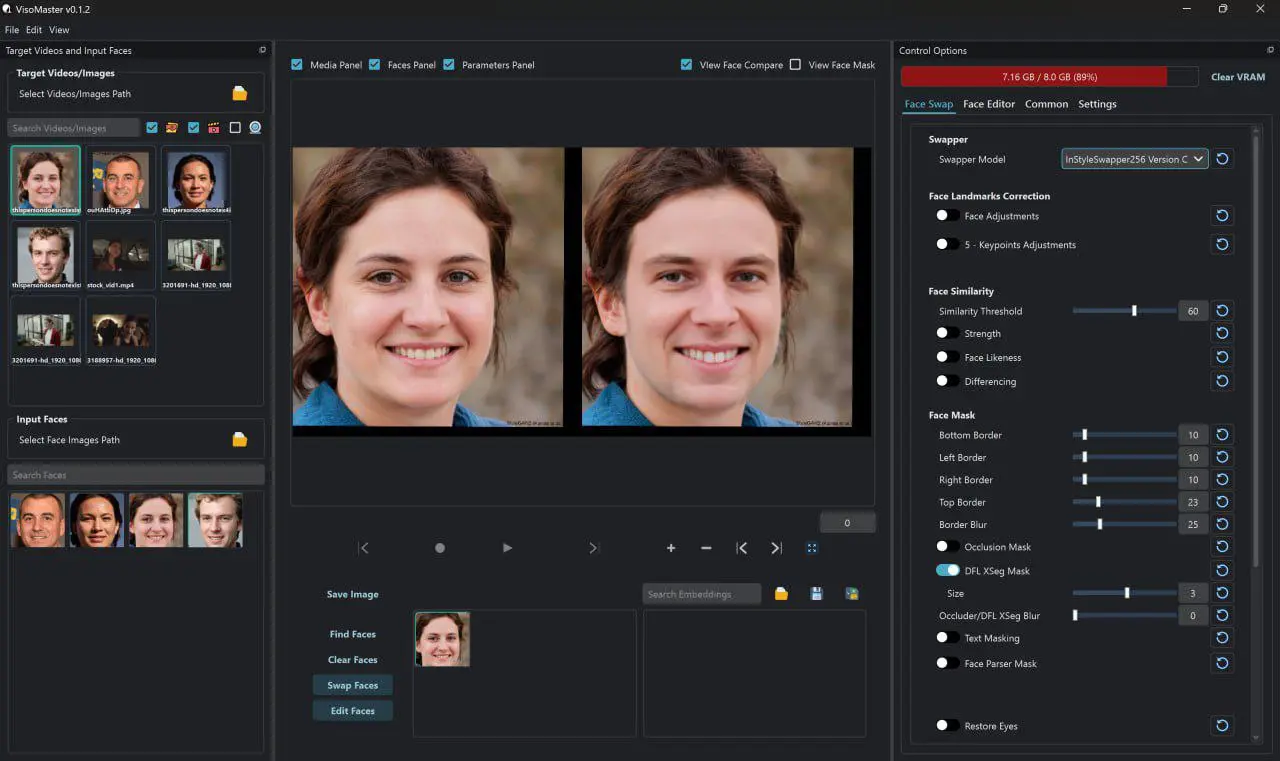Viewport: 1280px width, 761px height.
Task: Select the webcam source filter icon
Action: 255,127
